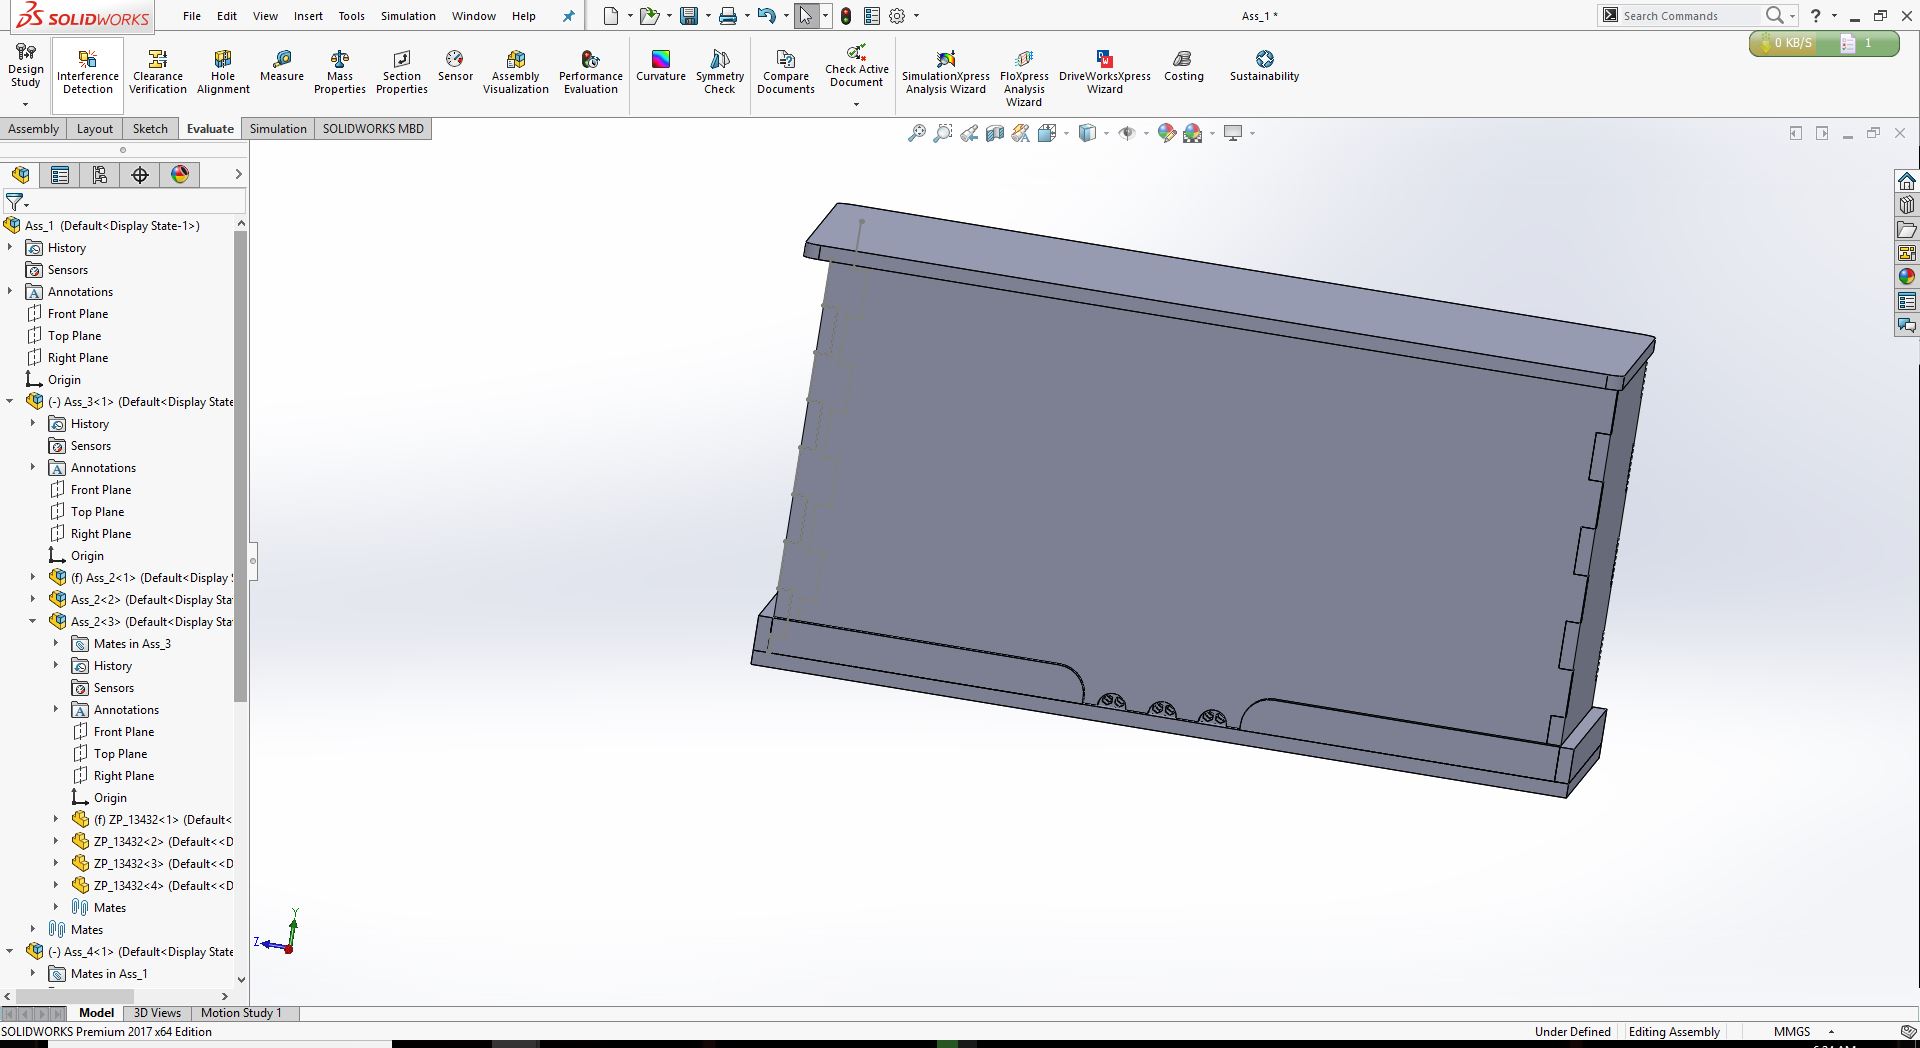Image resolution: width=1920 pixels, height=1048 pixels.
Task: Open the Check Active Document dropdown arrow
Action: pyautogui.click(x=856, y=104)
